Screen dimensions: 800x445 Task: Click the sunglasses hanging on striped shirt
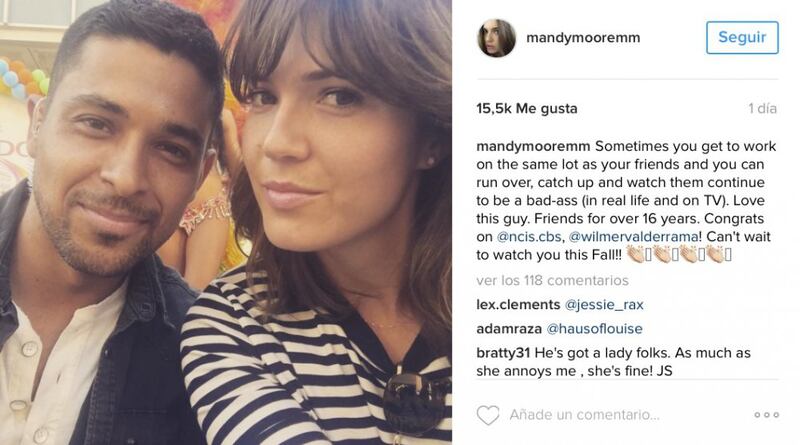pyautogui.click(x=416, y=401)
